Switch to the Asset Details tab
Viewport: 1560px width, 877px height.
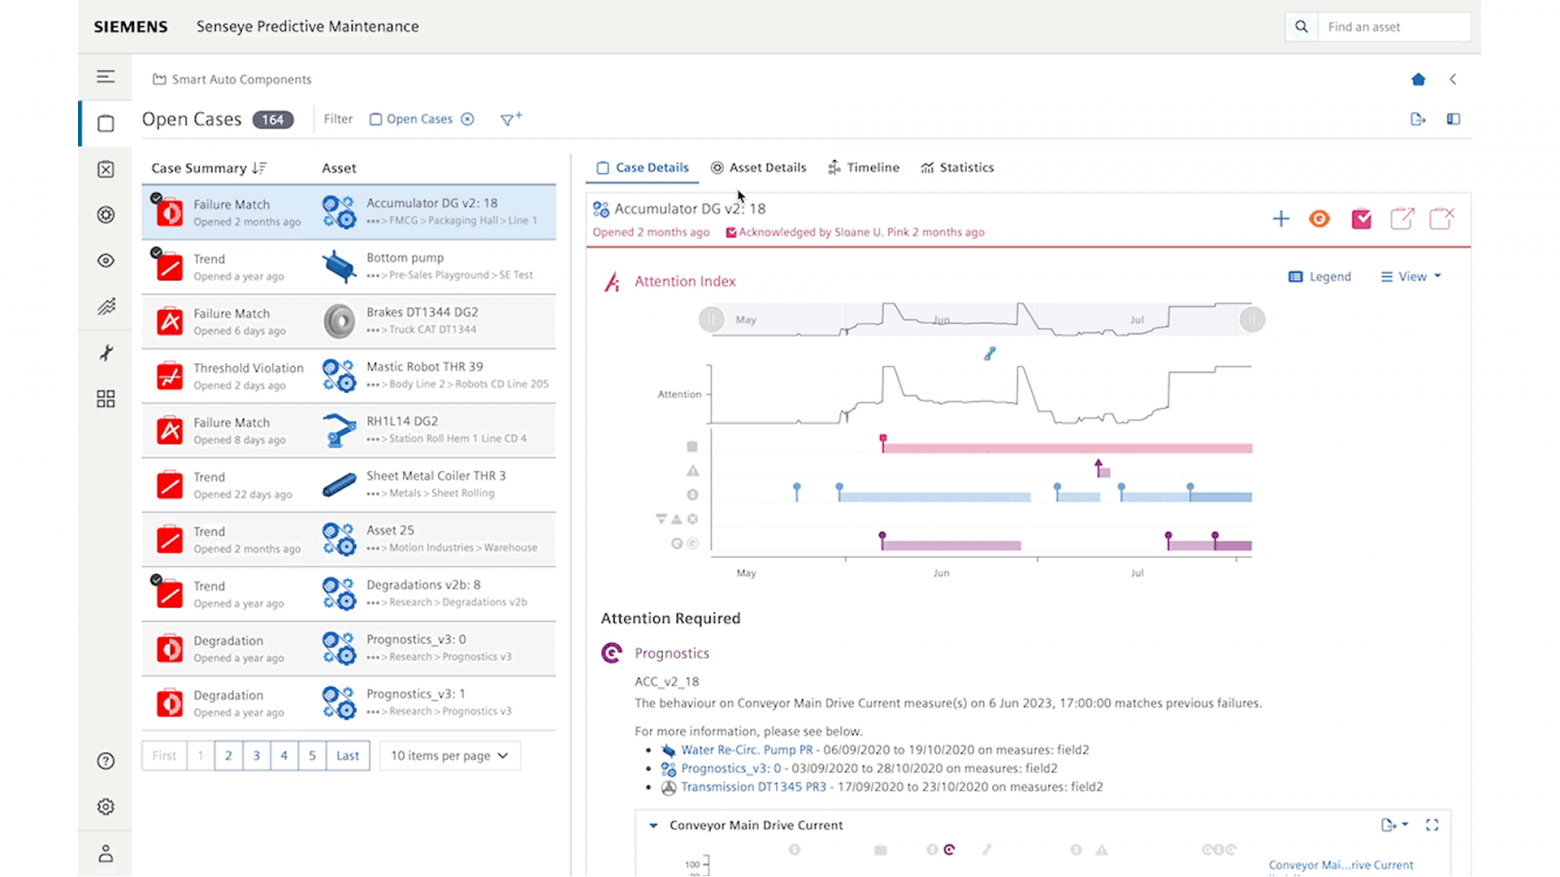[x=758, y=168]
